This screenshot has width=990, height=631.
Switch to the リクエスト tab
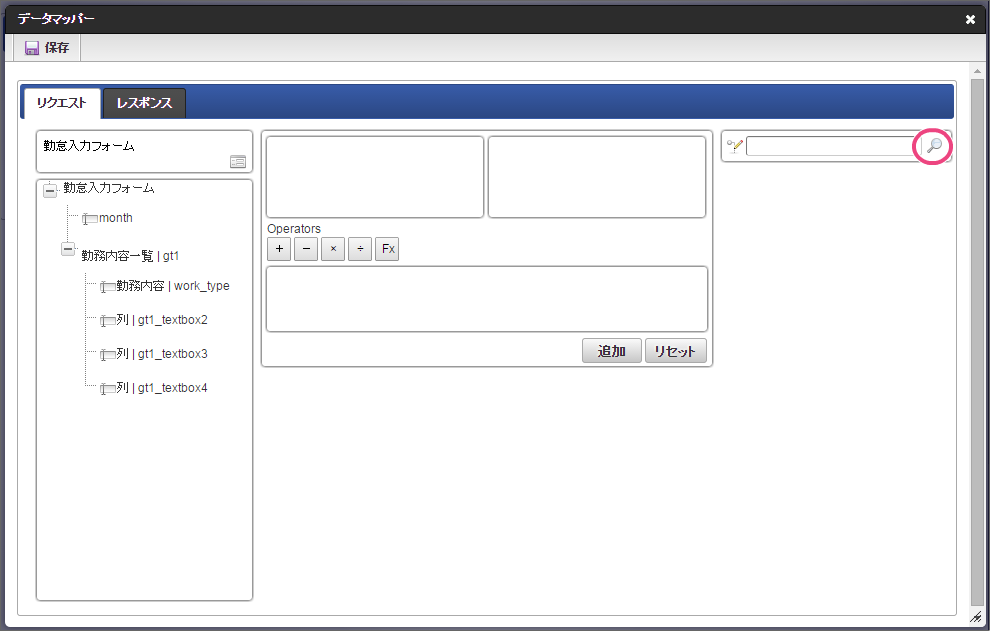coord(61,103)
